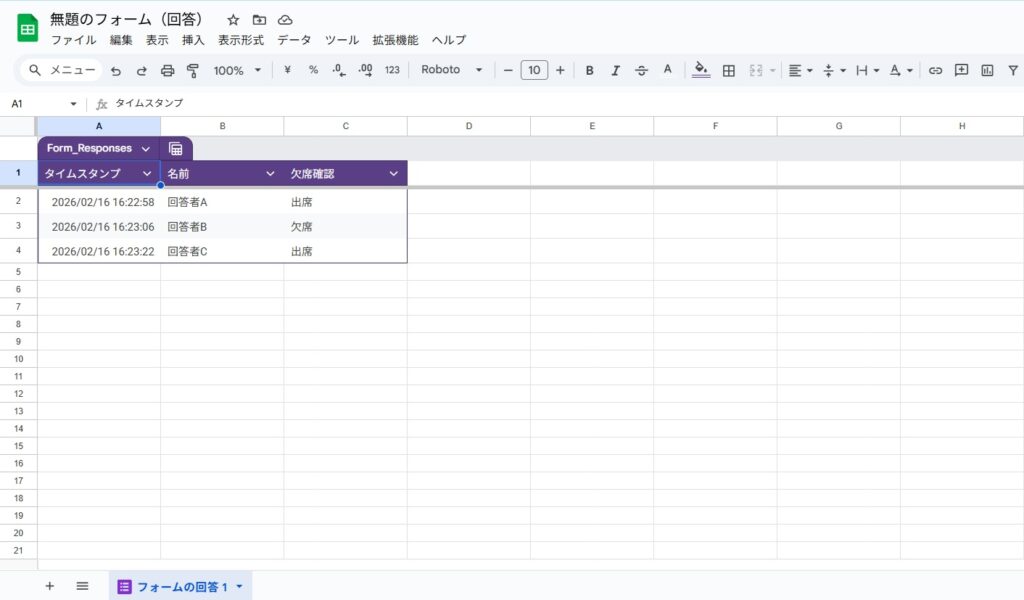Star this spreadsheet

tap(233, 20)
